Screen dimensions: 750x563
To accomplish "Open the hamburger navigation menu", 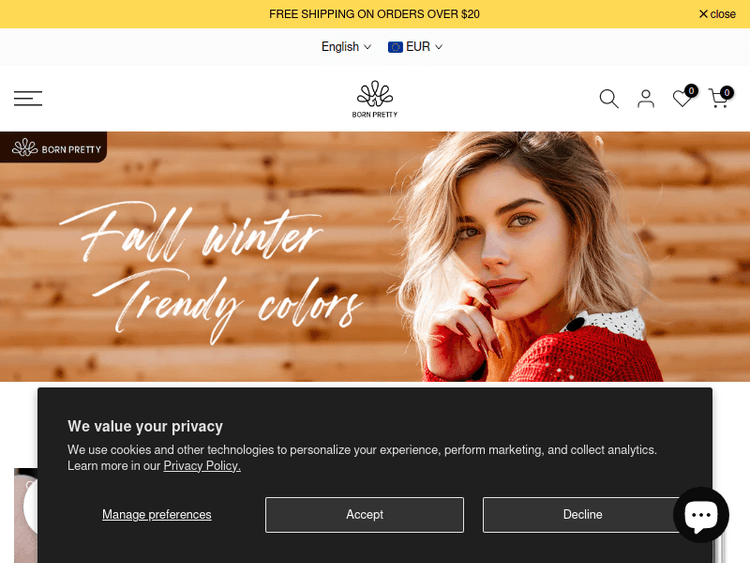I will tap(28, 99).
